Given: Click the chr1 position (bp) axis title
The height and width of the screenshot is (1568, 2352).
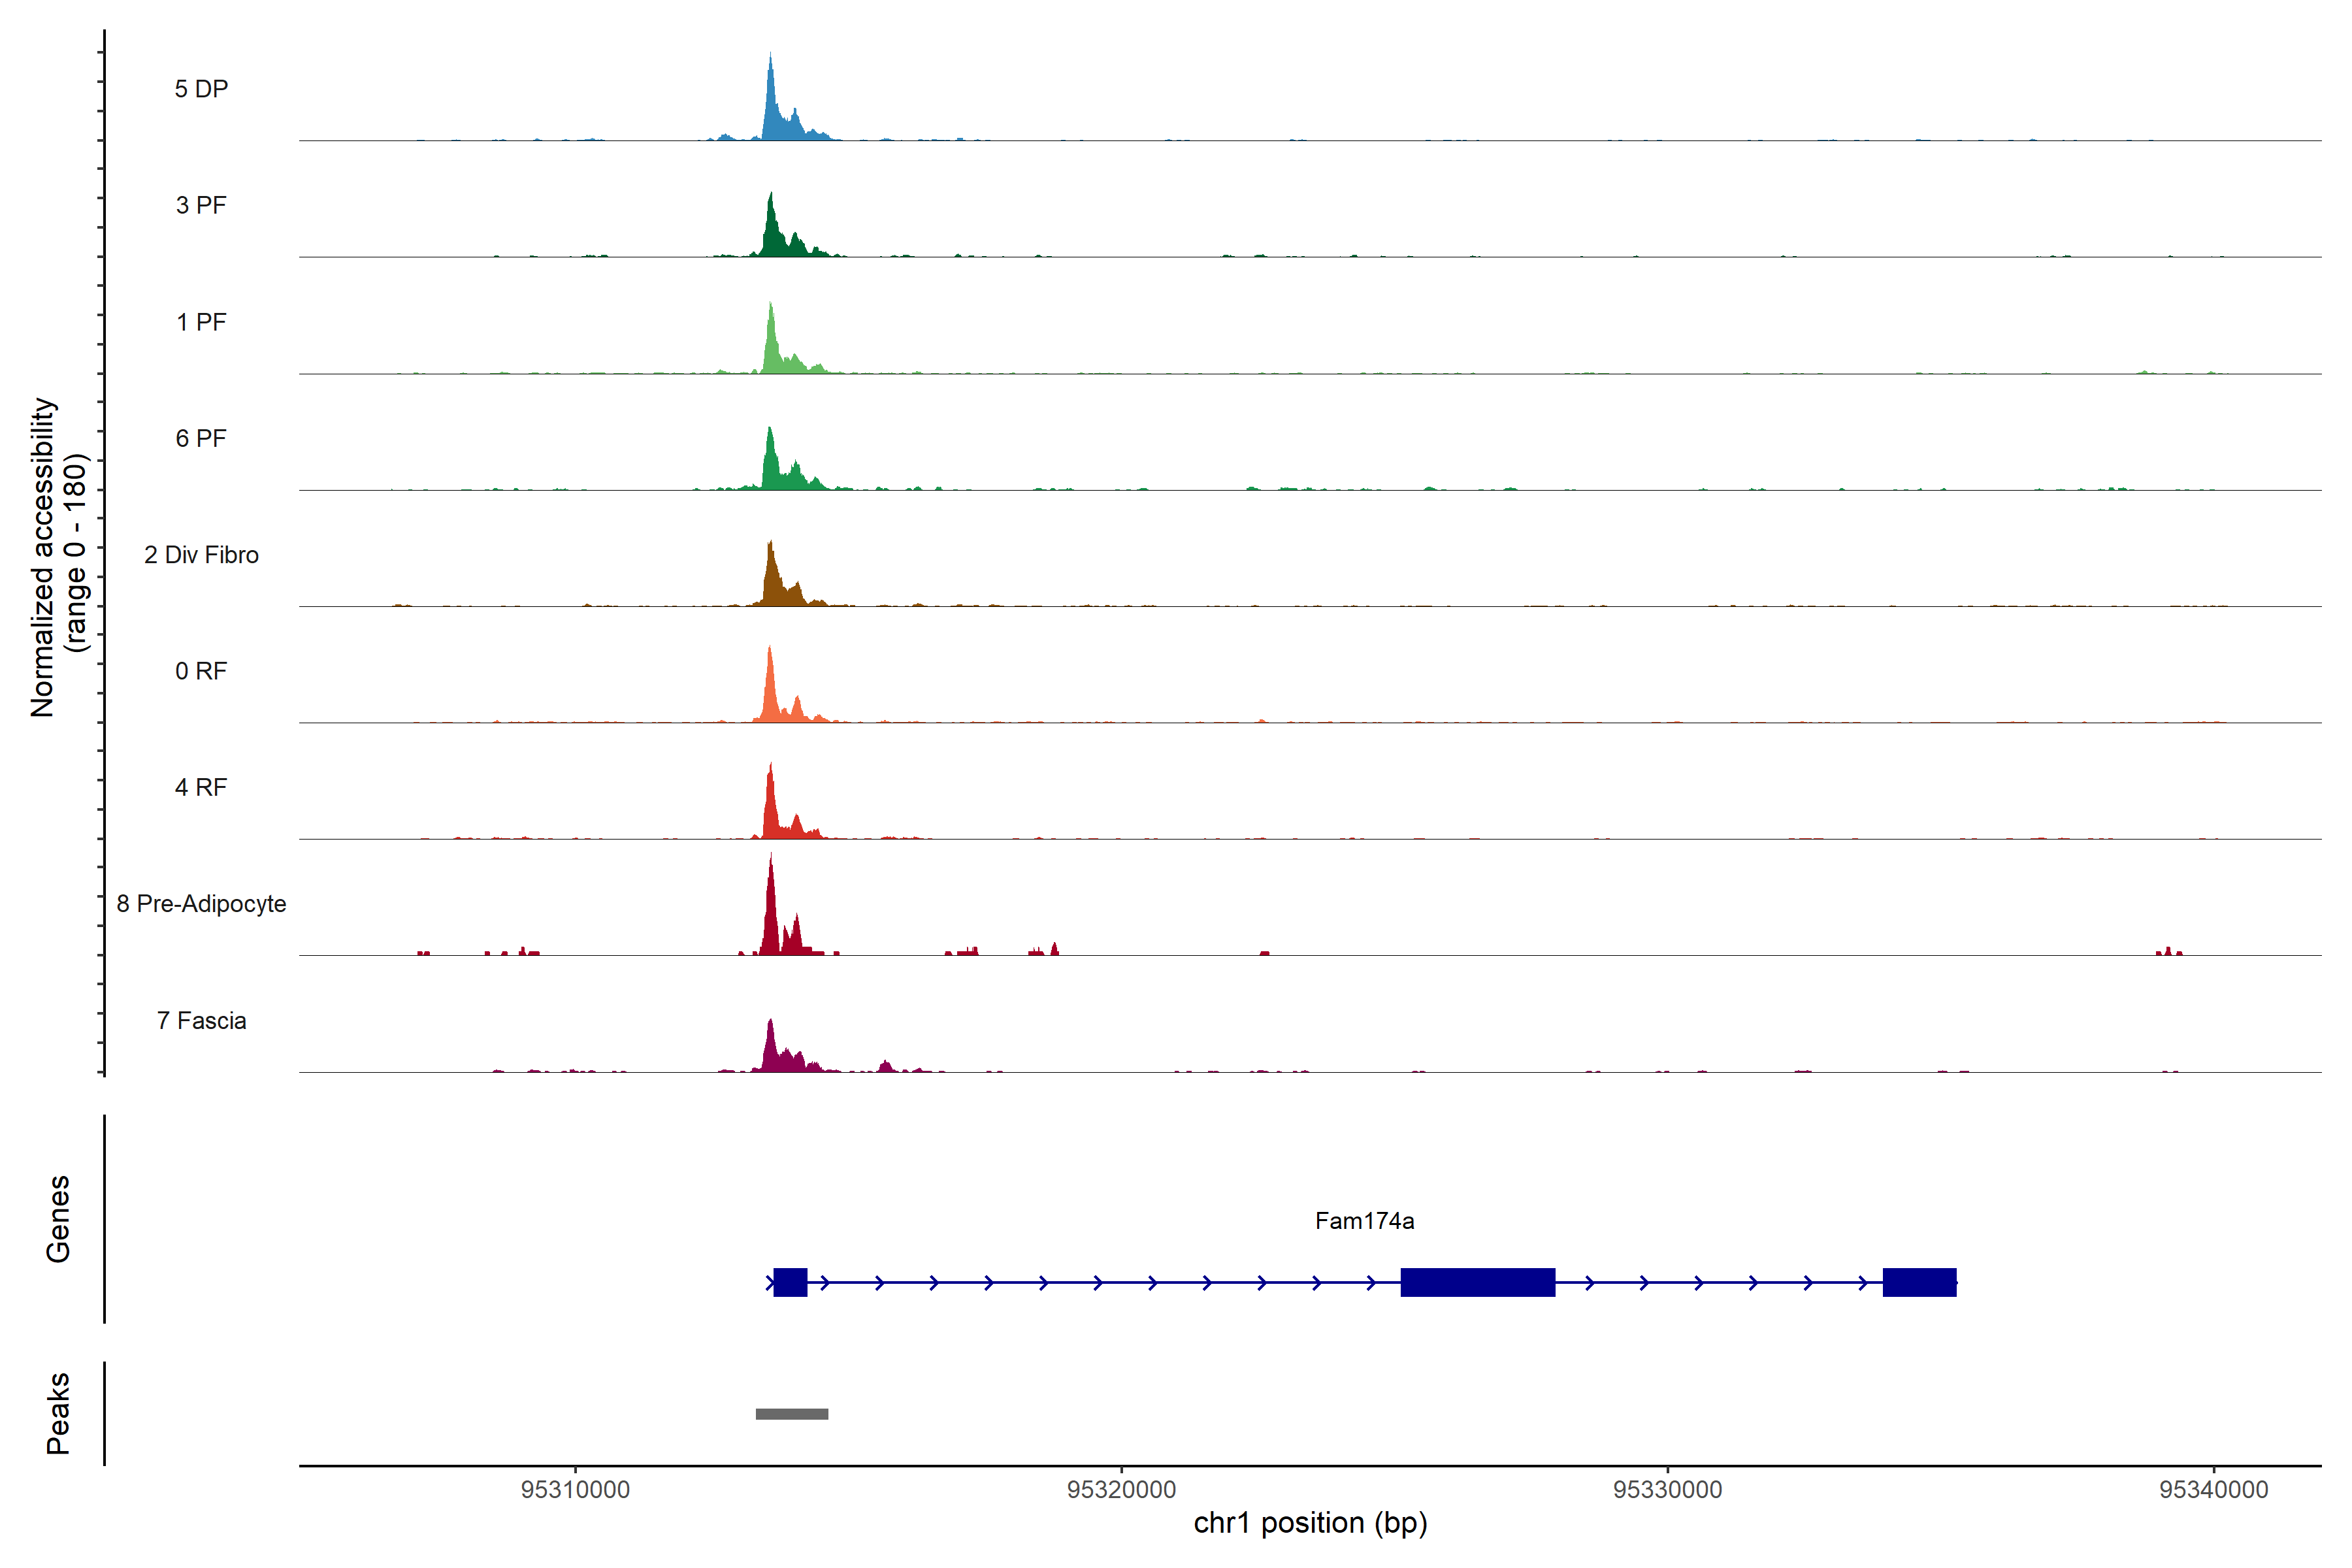Looking at the screenshot, I should (x=1310, y=1523).
